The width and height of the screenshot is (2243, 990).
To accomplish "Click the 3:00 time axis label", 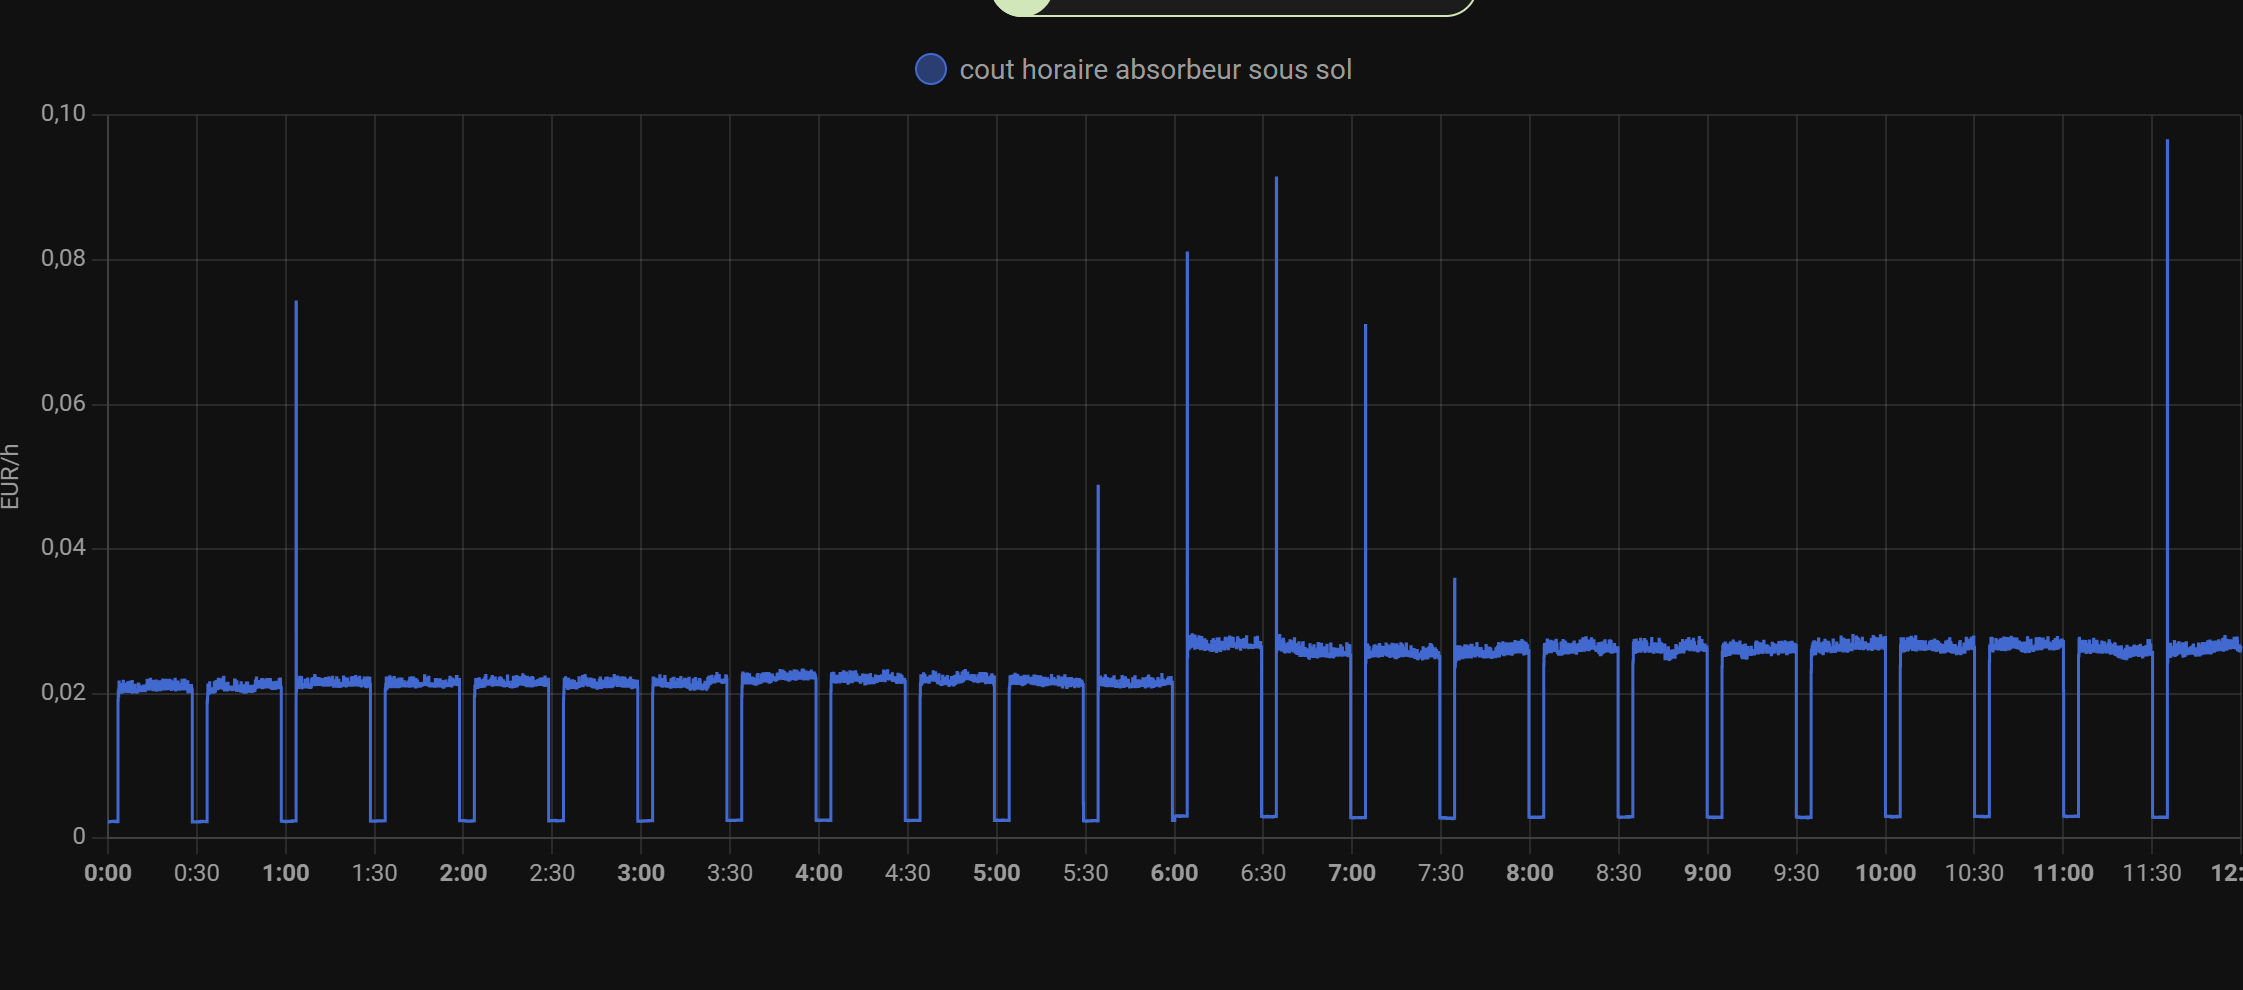I will tap(641, 873).
